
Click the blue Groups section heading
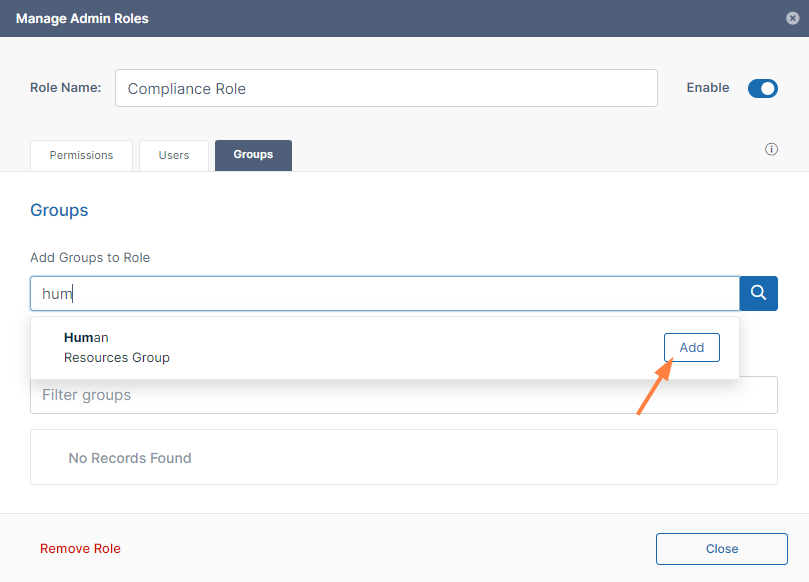click(59, 210)
